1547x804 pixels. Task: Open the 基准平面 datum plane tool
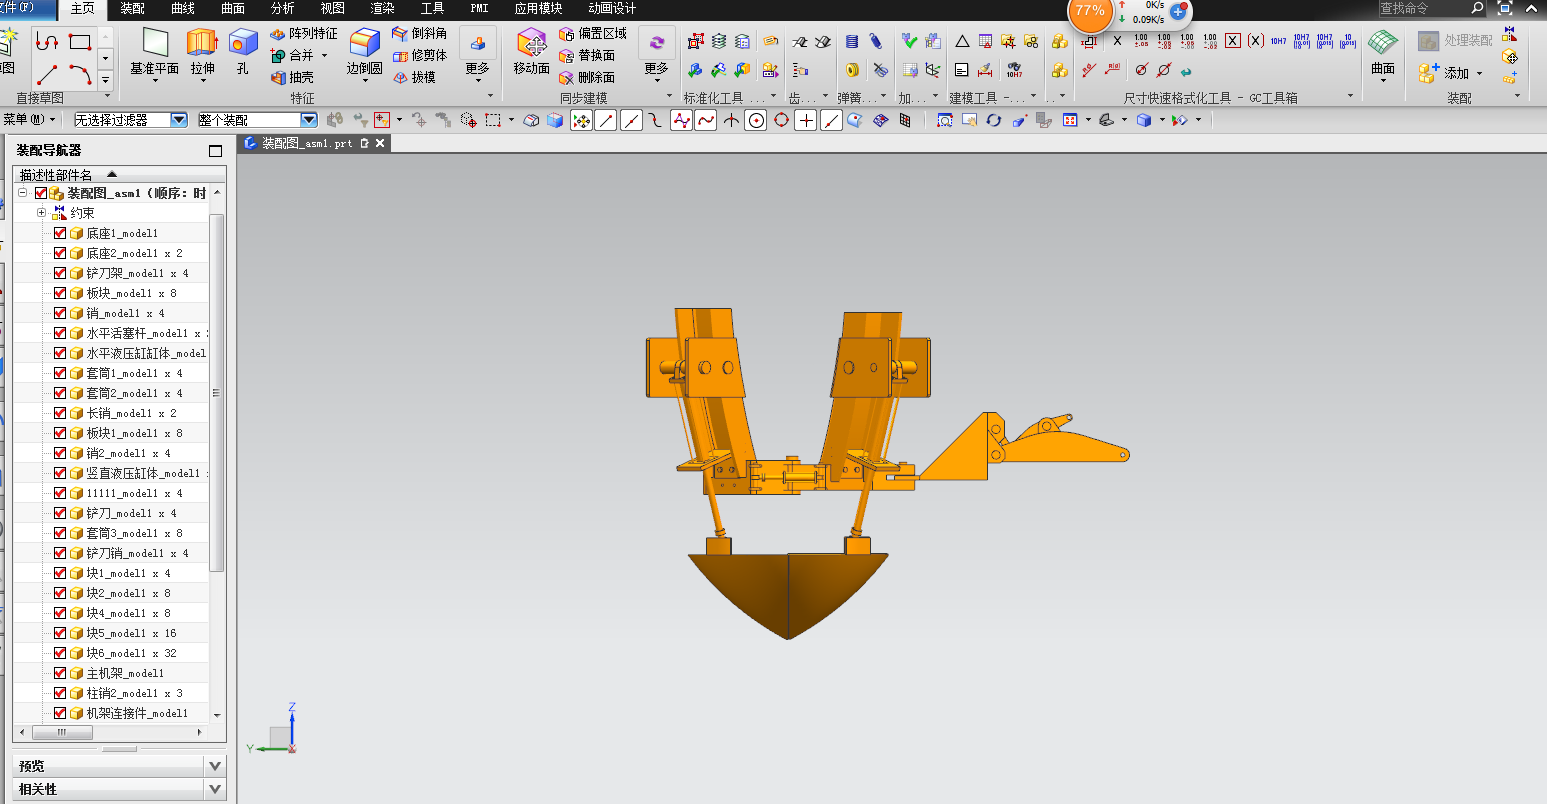[x=155, y=42]
